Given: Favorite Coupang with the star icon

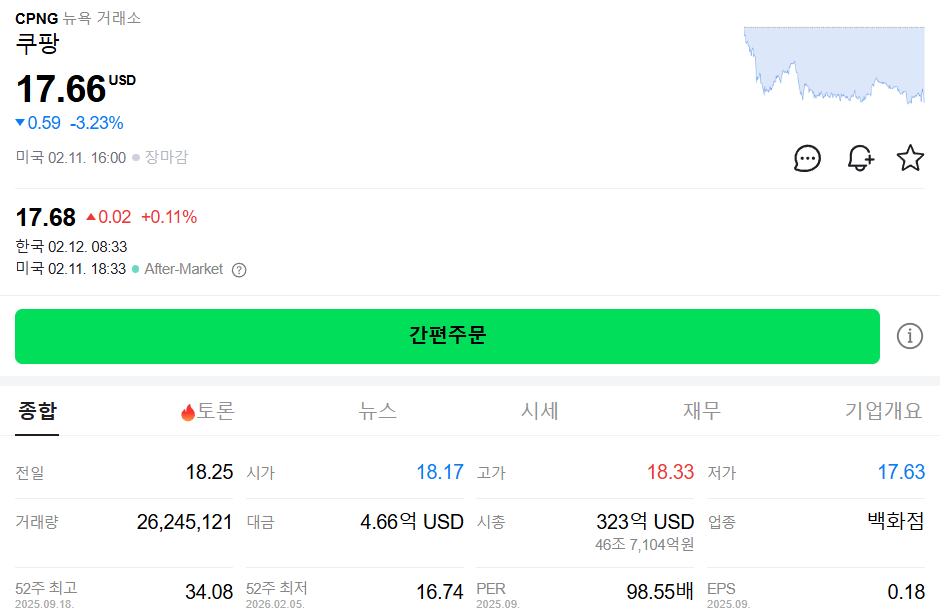Looking at the screenshot, I should point(910,158).
